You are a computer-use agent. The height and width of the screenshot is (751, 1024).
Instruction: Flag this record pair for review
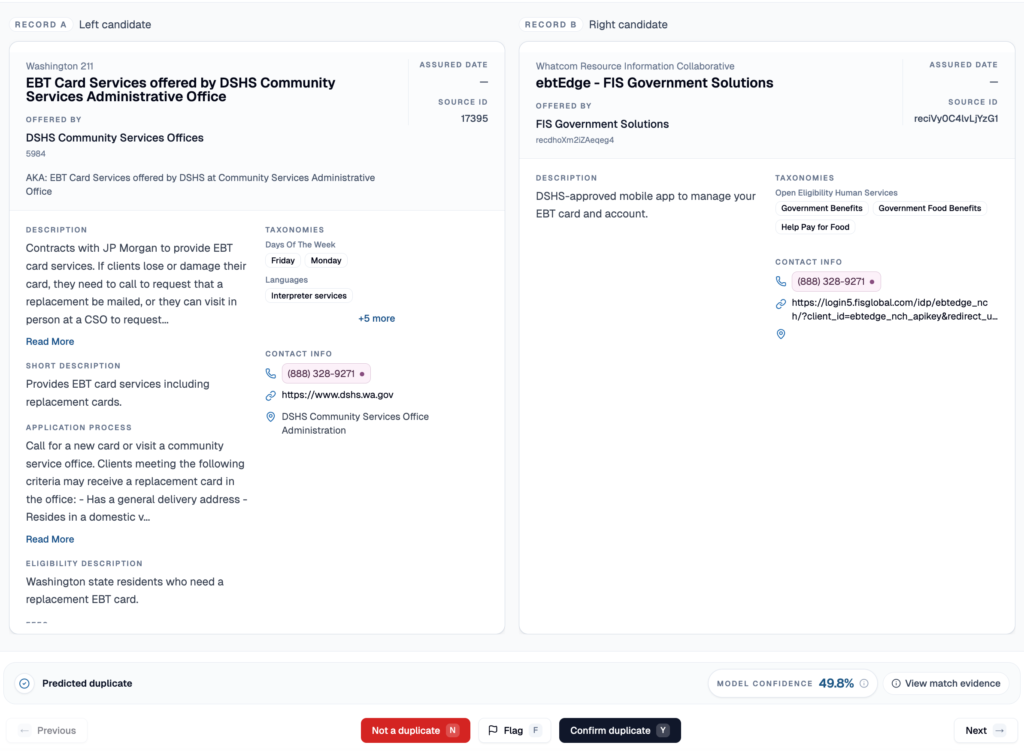click(x=515, y=730)
